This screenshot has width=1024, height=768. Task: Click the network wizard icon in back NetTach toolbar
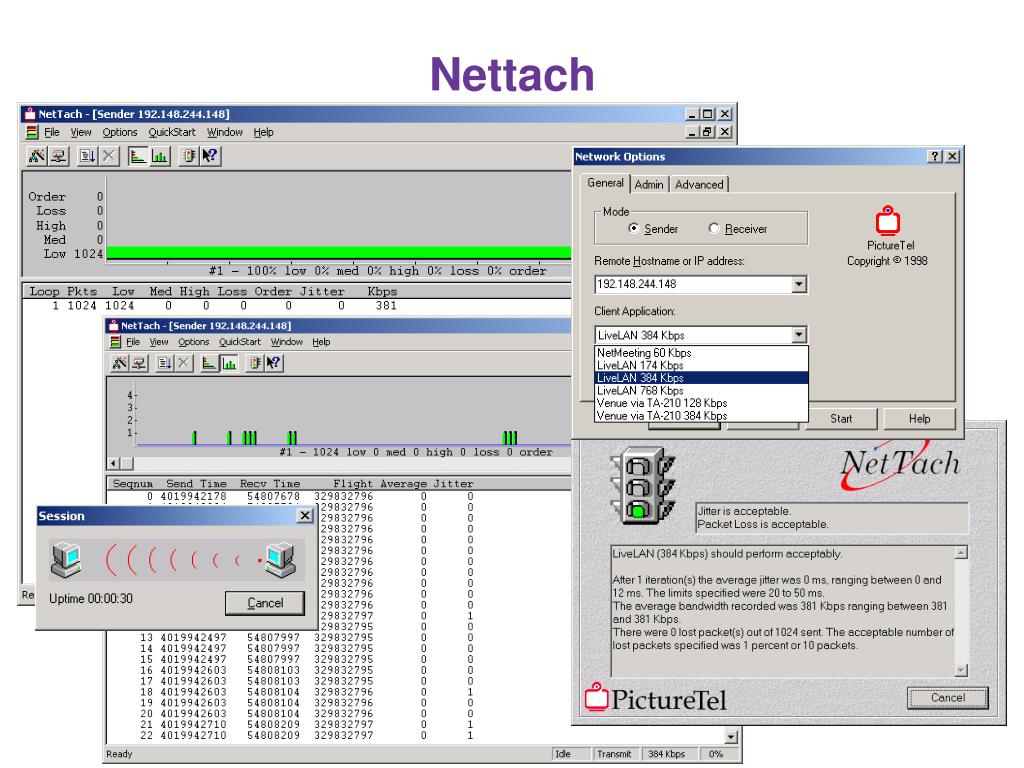[37, 156]
